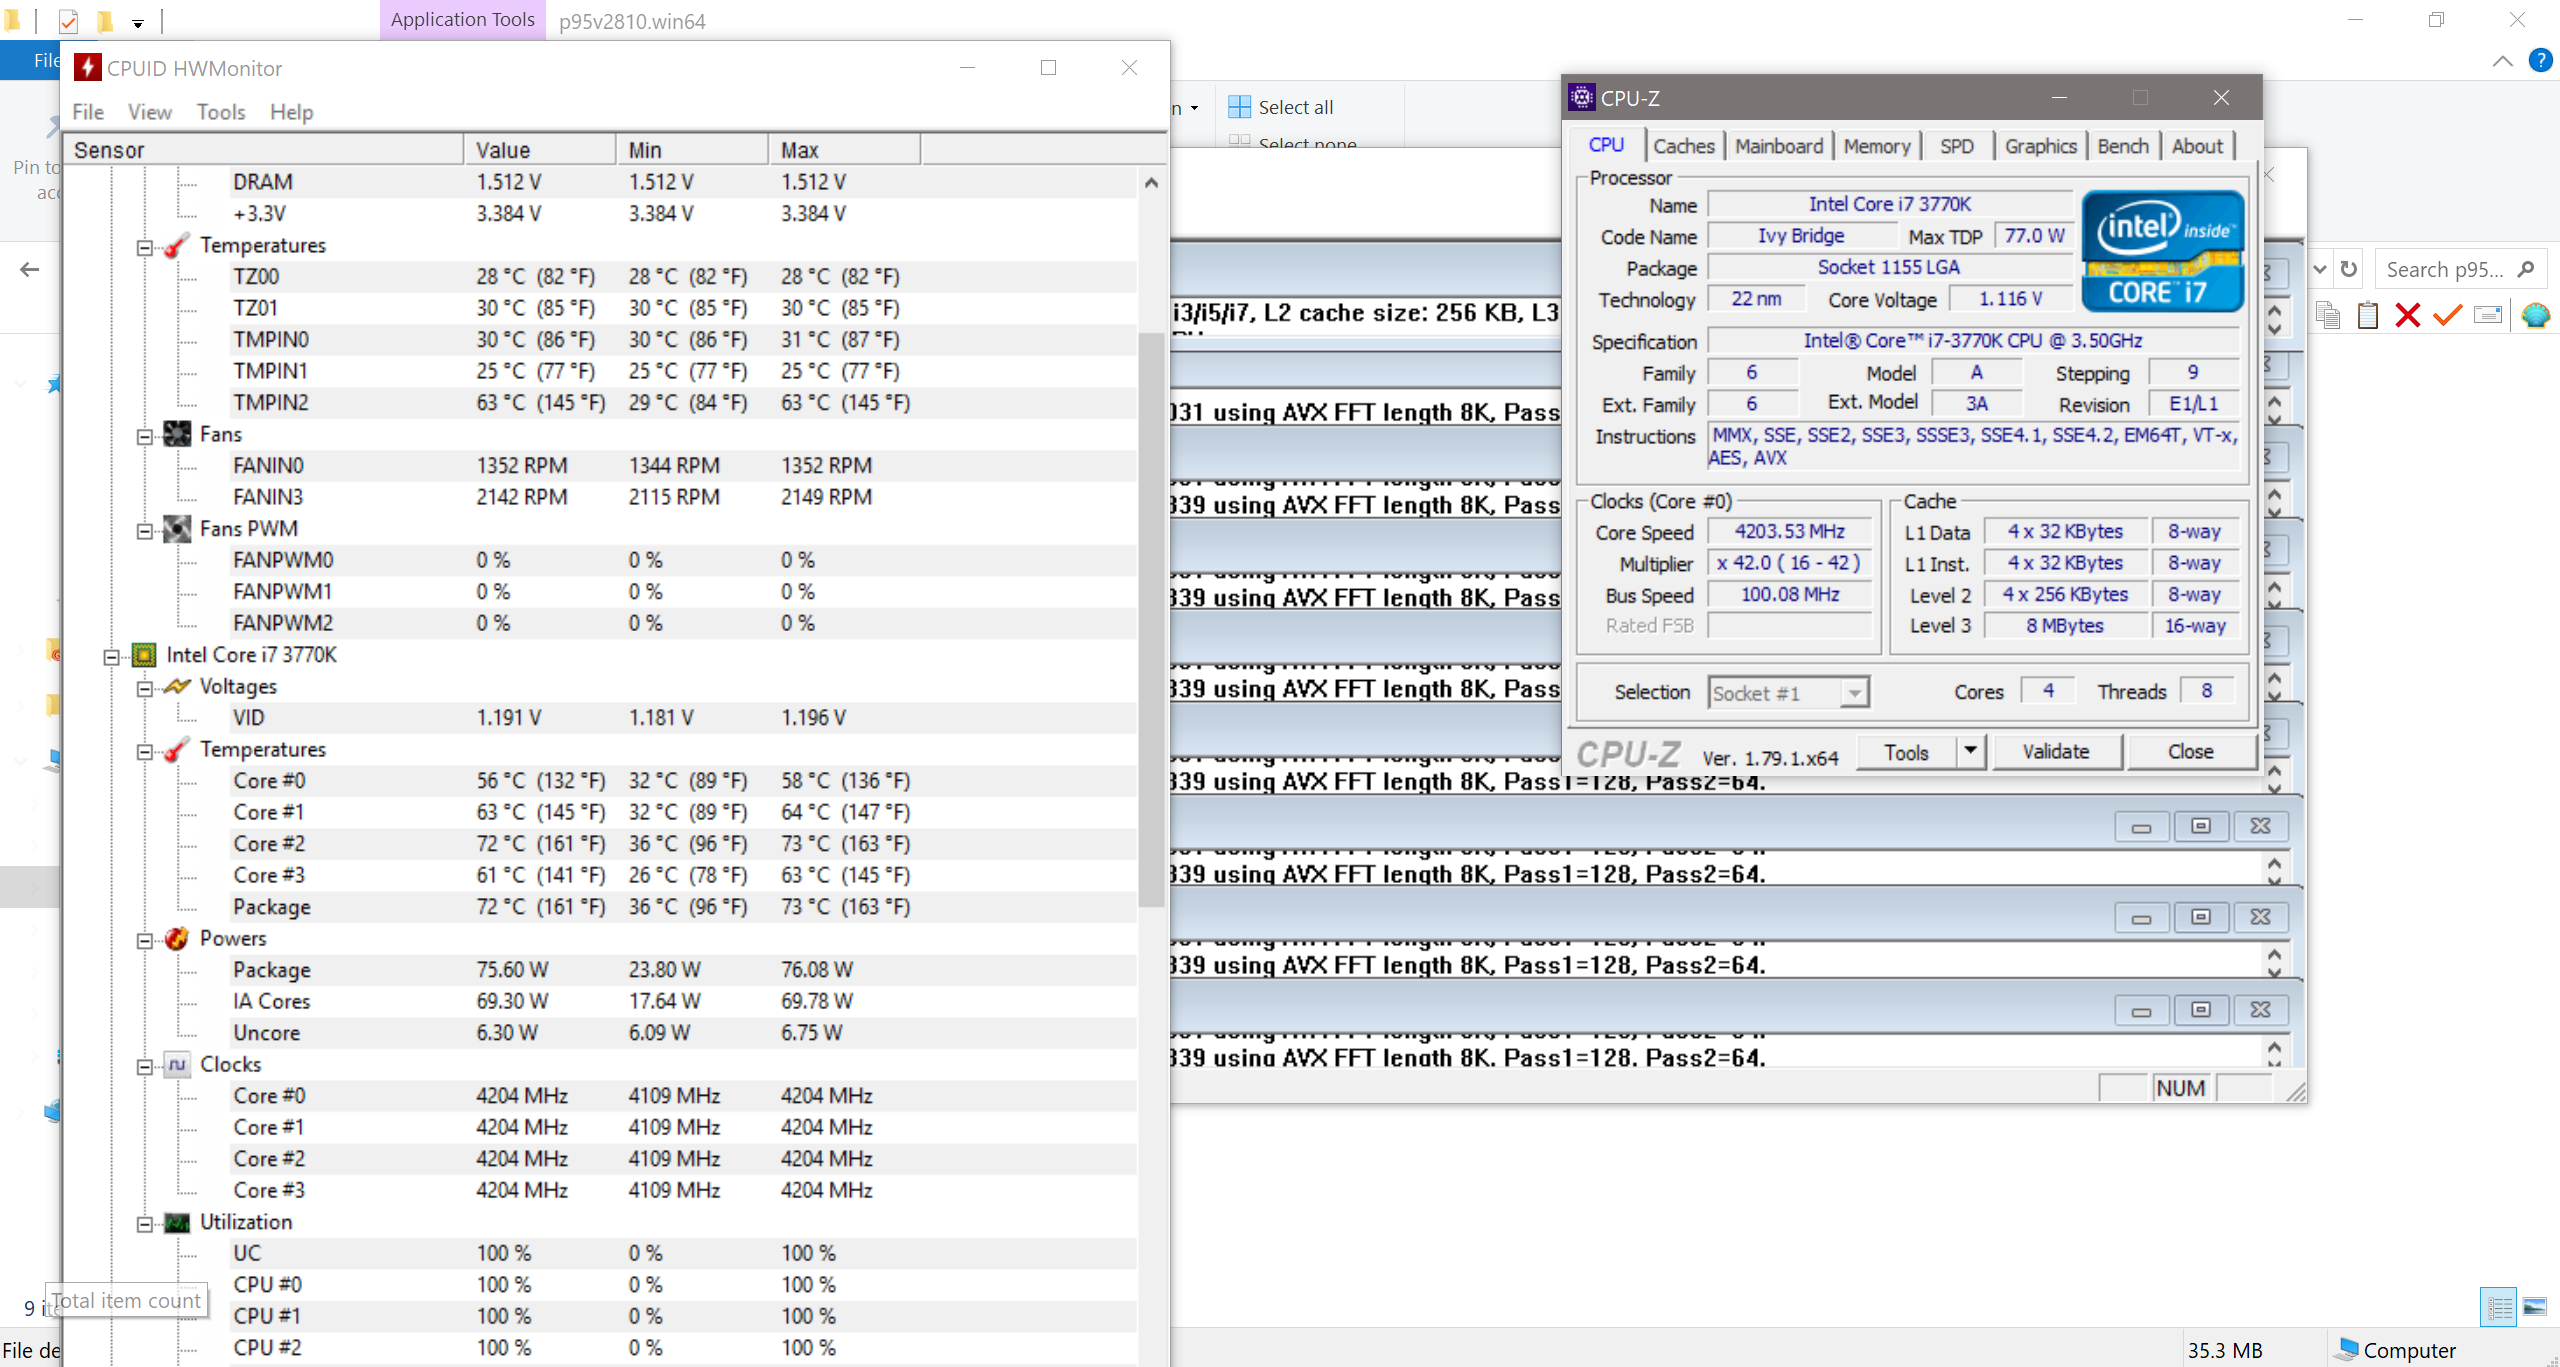Click the orange checkmark icon in Explorer toolbar
Screen dimensions: 2560x1367
tap(2448, 316)
